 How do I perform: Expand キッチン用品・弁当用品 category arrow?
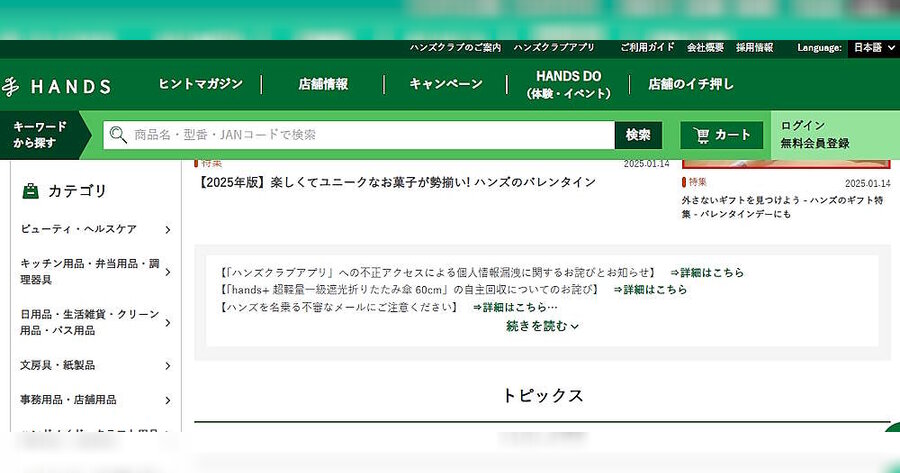click(x=168, y=272)
